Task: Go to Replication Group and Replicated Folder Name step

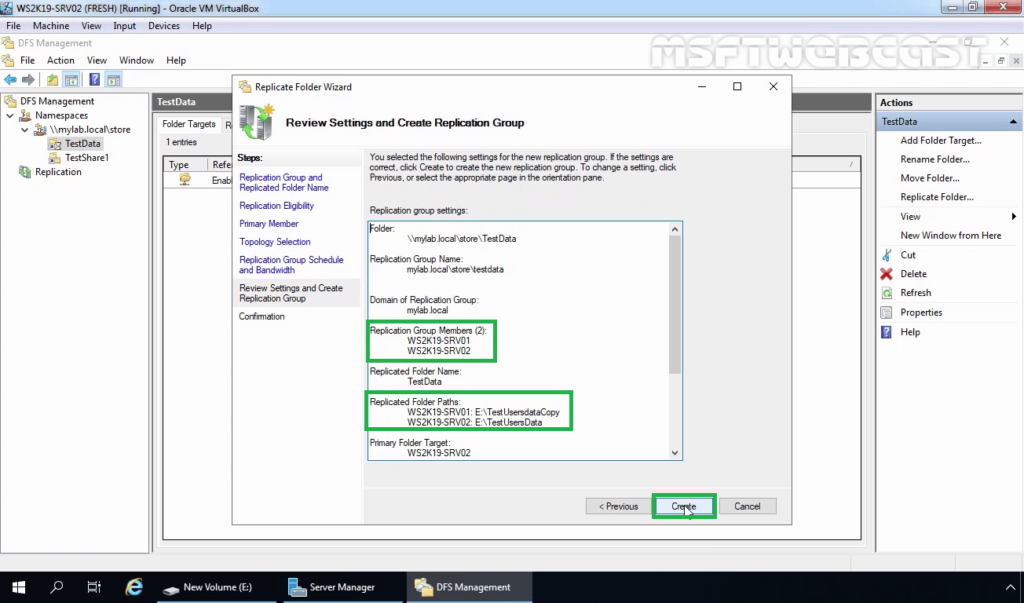Action: pos(283,182)
